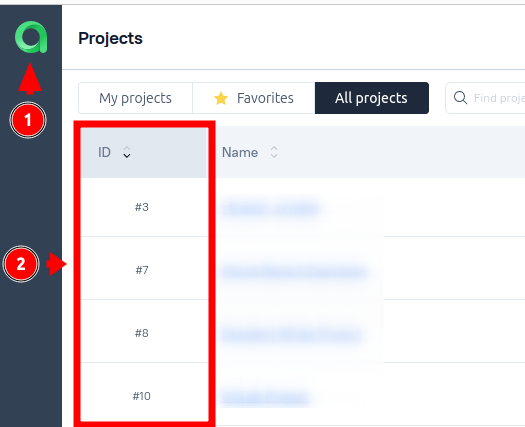Open the blurred project name link for #10
The image size is (525, 427).
tap(265, 398)
